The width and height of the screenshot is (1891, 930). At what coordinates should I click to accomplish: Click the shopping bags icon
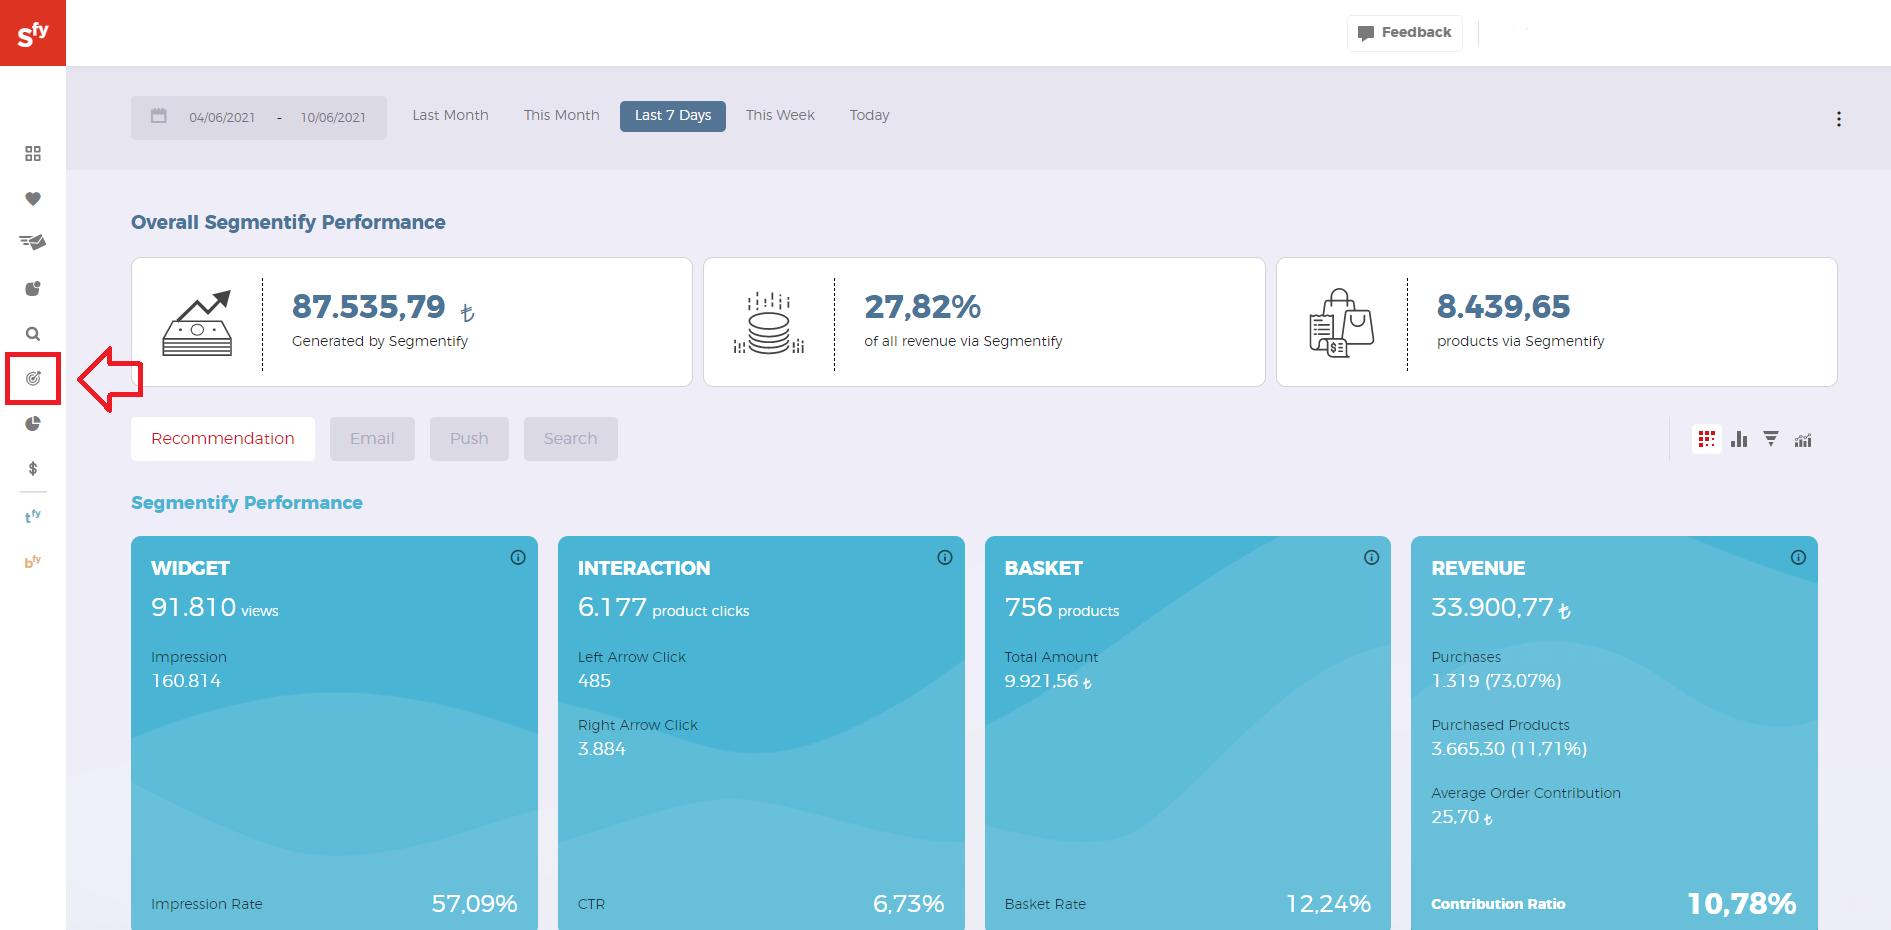[x=1341, y=323]
